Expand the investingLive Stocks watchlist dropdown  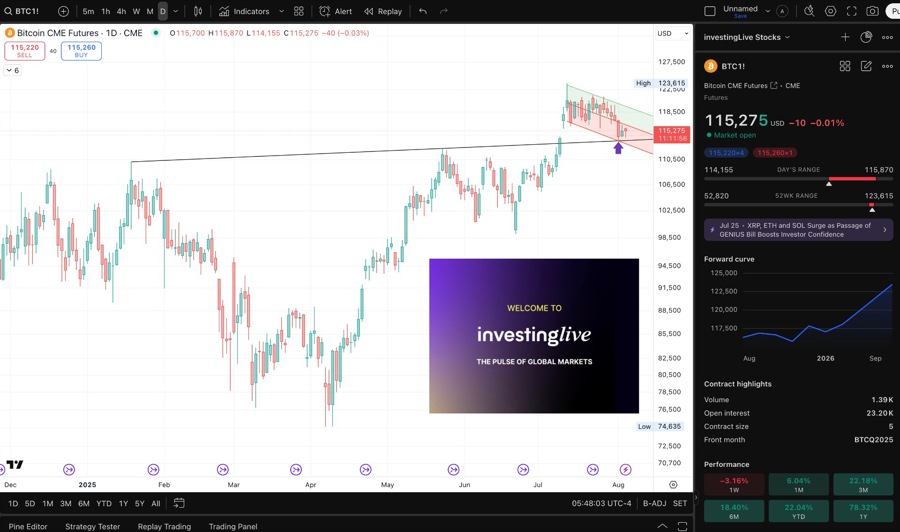click(x=788, y=37)
